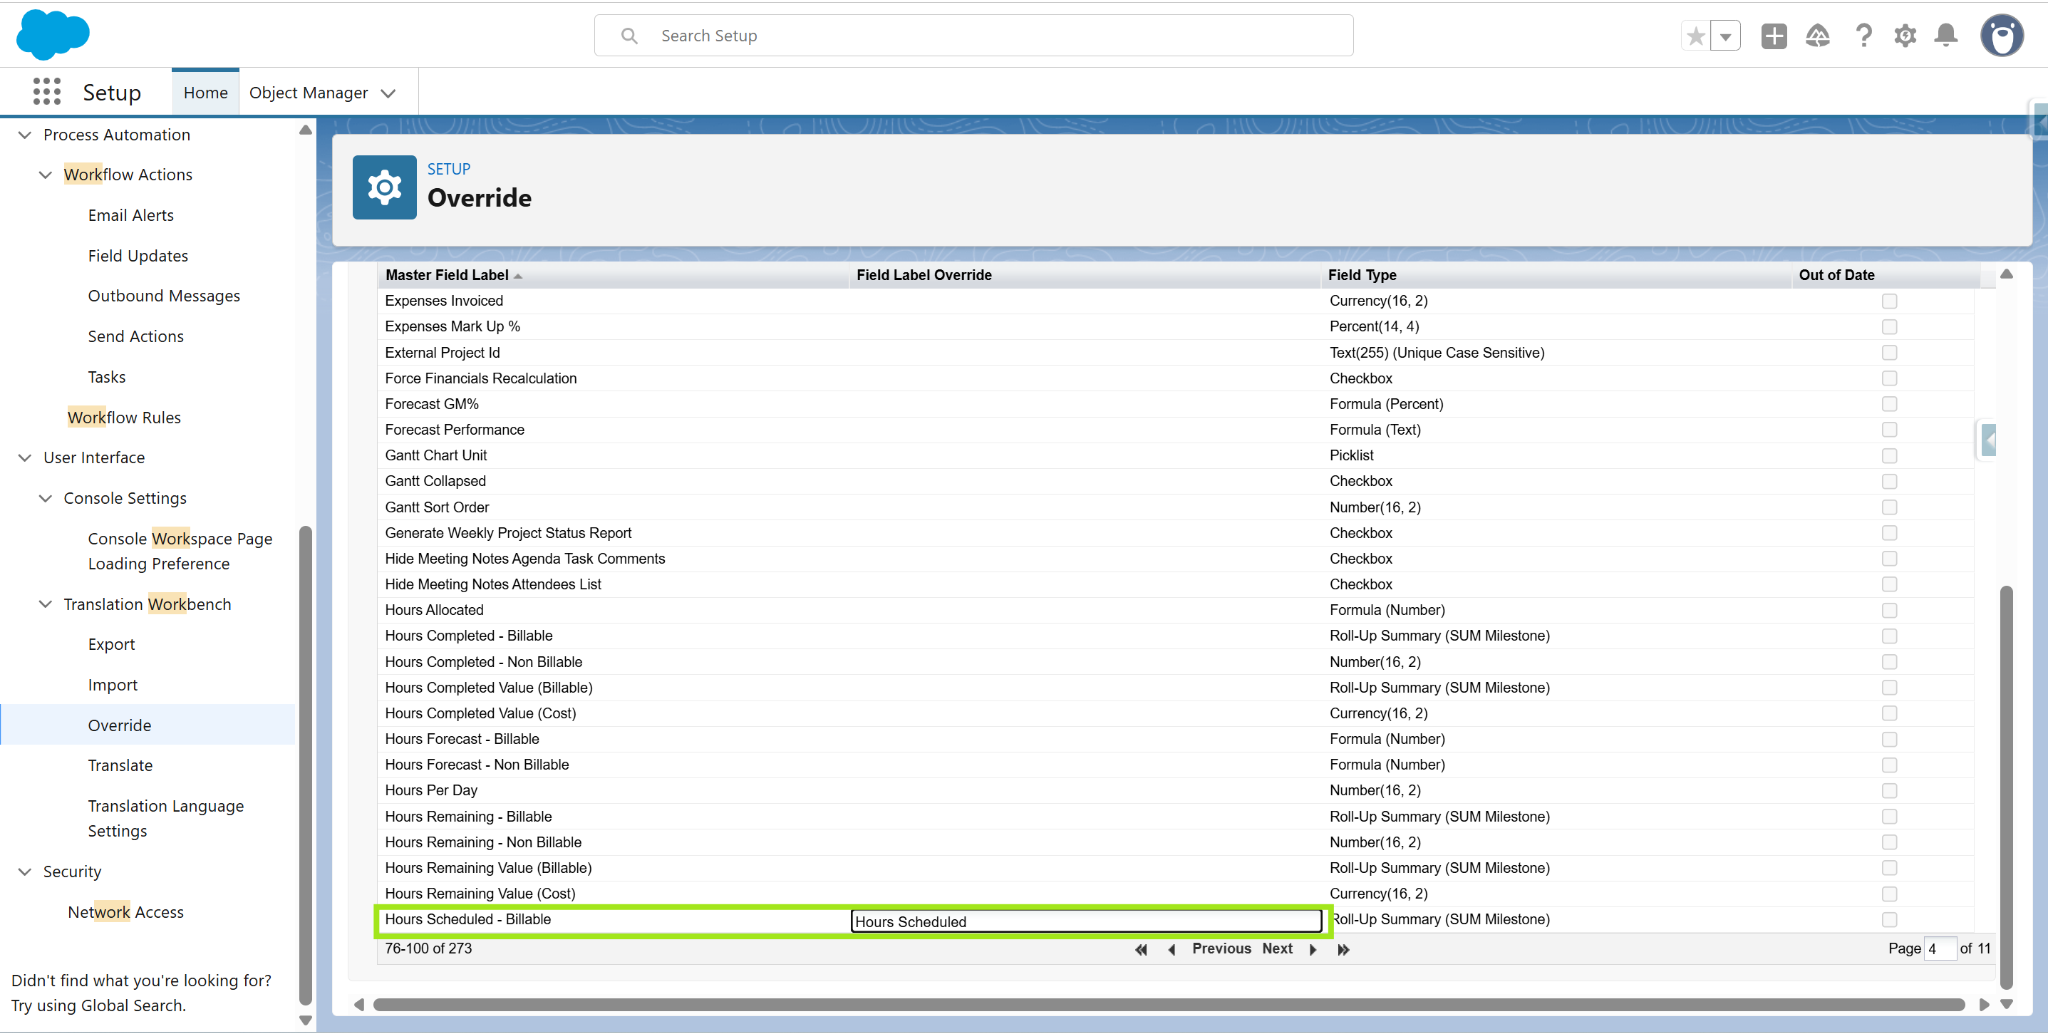Open the Translate setup page
Viewport: 2048px width, 1033px height.
[120, 765]
